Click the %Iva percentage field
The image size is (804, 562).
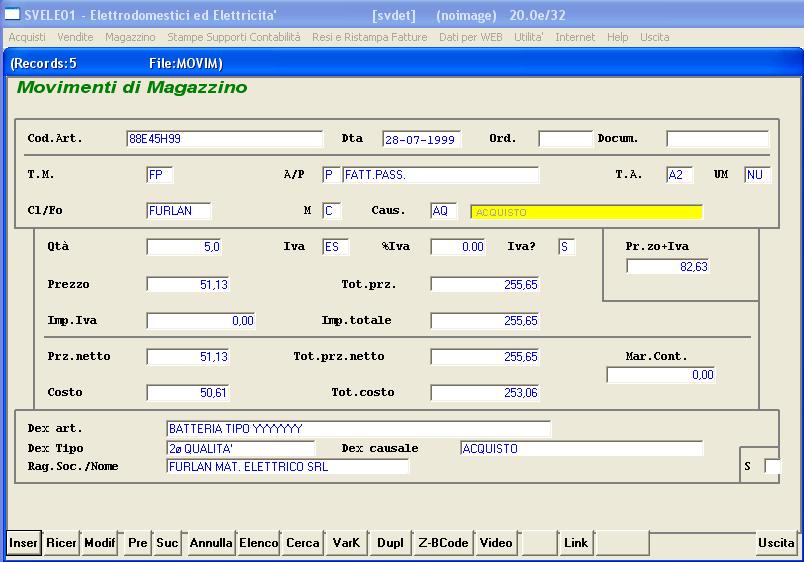point(458,247)
